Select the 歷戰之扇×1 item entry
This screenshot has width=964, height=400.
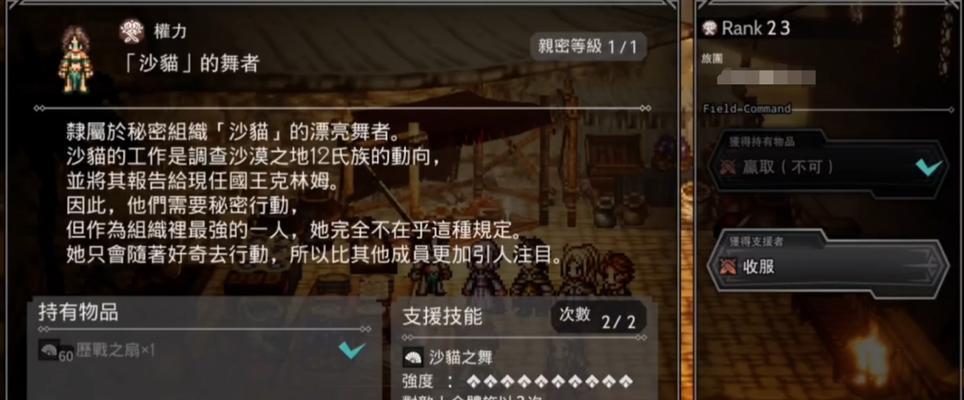click(x=203, y=350)
